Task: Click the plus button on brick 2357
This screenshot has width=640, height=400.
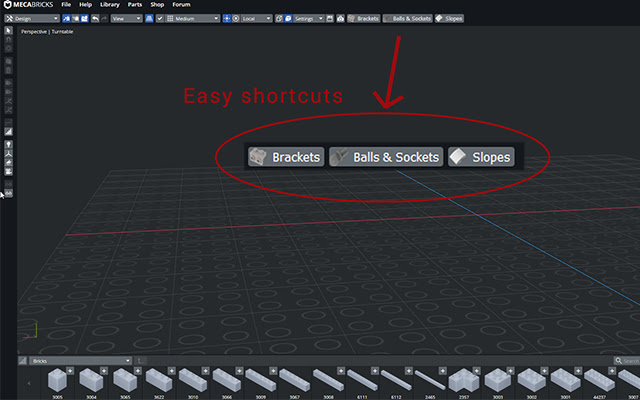Action: tap(476, 371)
